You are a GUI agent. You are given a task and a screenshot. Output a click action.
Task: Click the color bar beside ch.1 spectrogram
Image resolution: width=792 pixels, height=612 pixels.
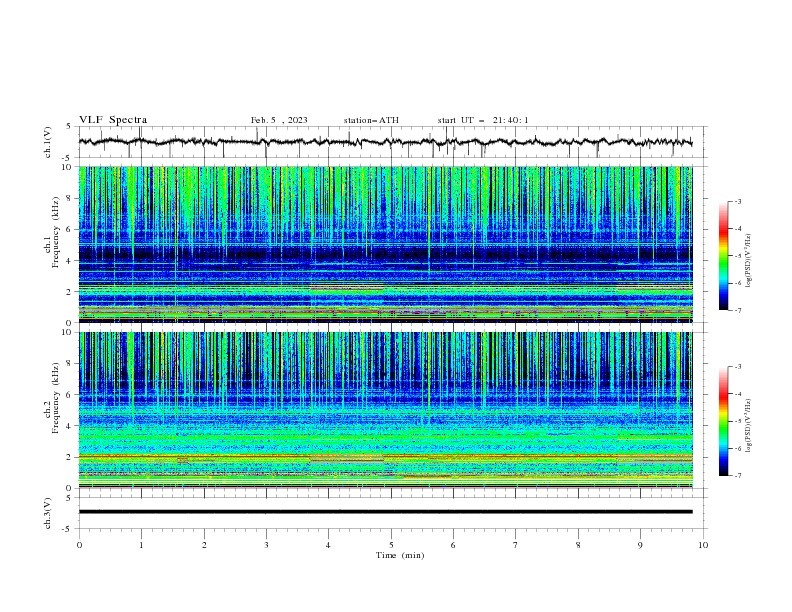tap(723, 256)
